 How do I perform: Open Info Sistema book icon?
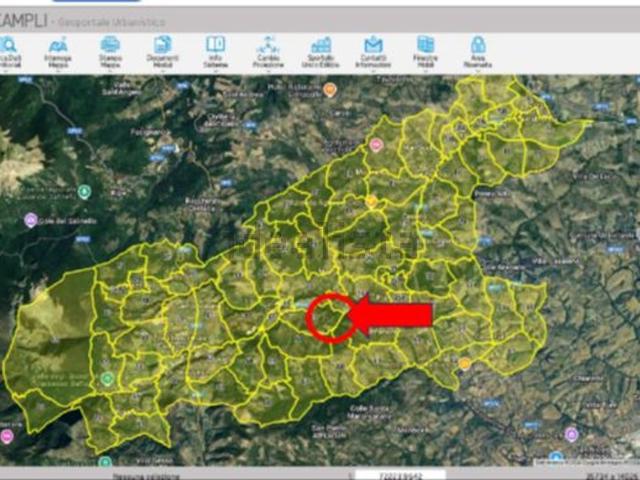point(215,44)
